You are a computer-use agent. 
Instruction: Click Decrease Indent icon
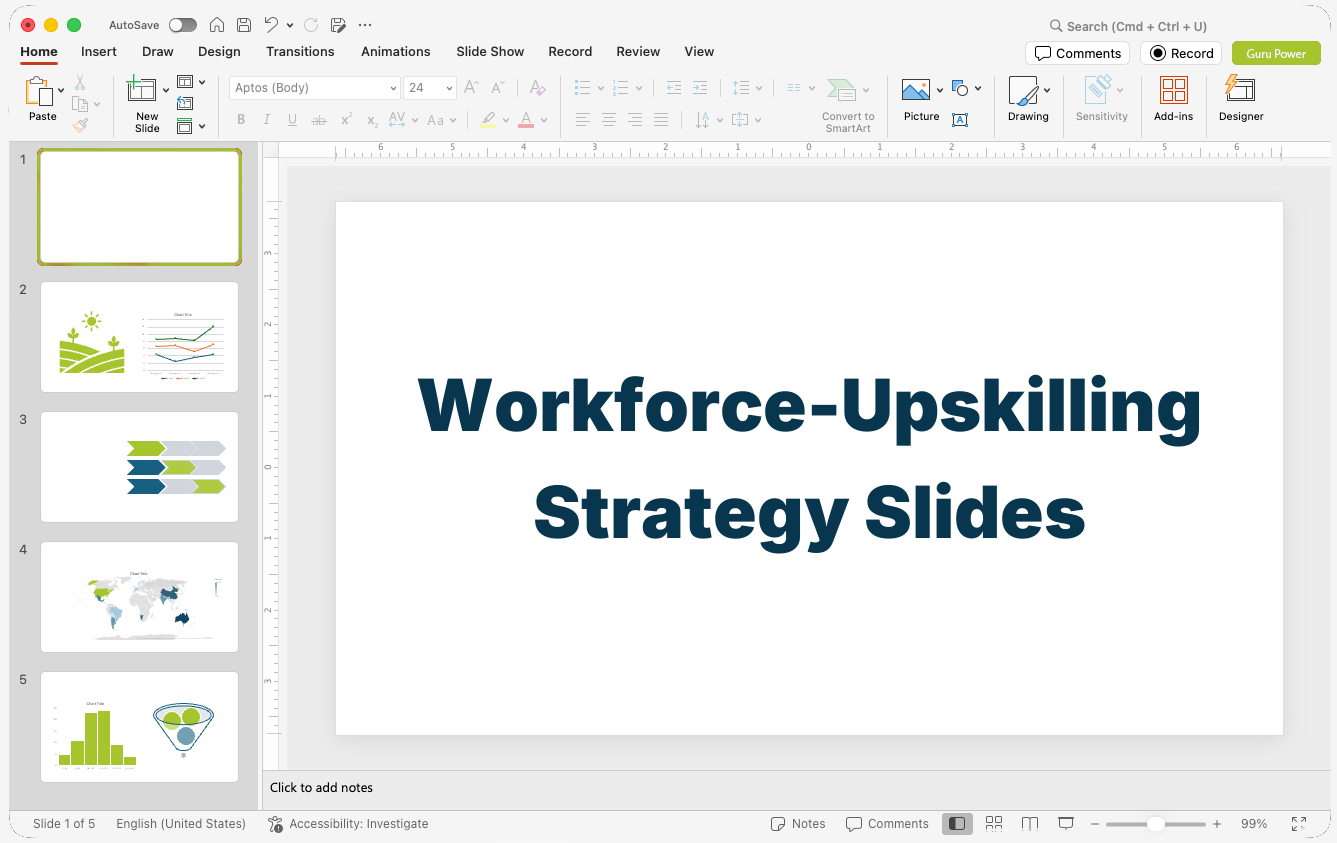(x=674, y=88)
